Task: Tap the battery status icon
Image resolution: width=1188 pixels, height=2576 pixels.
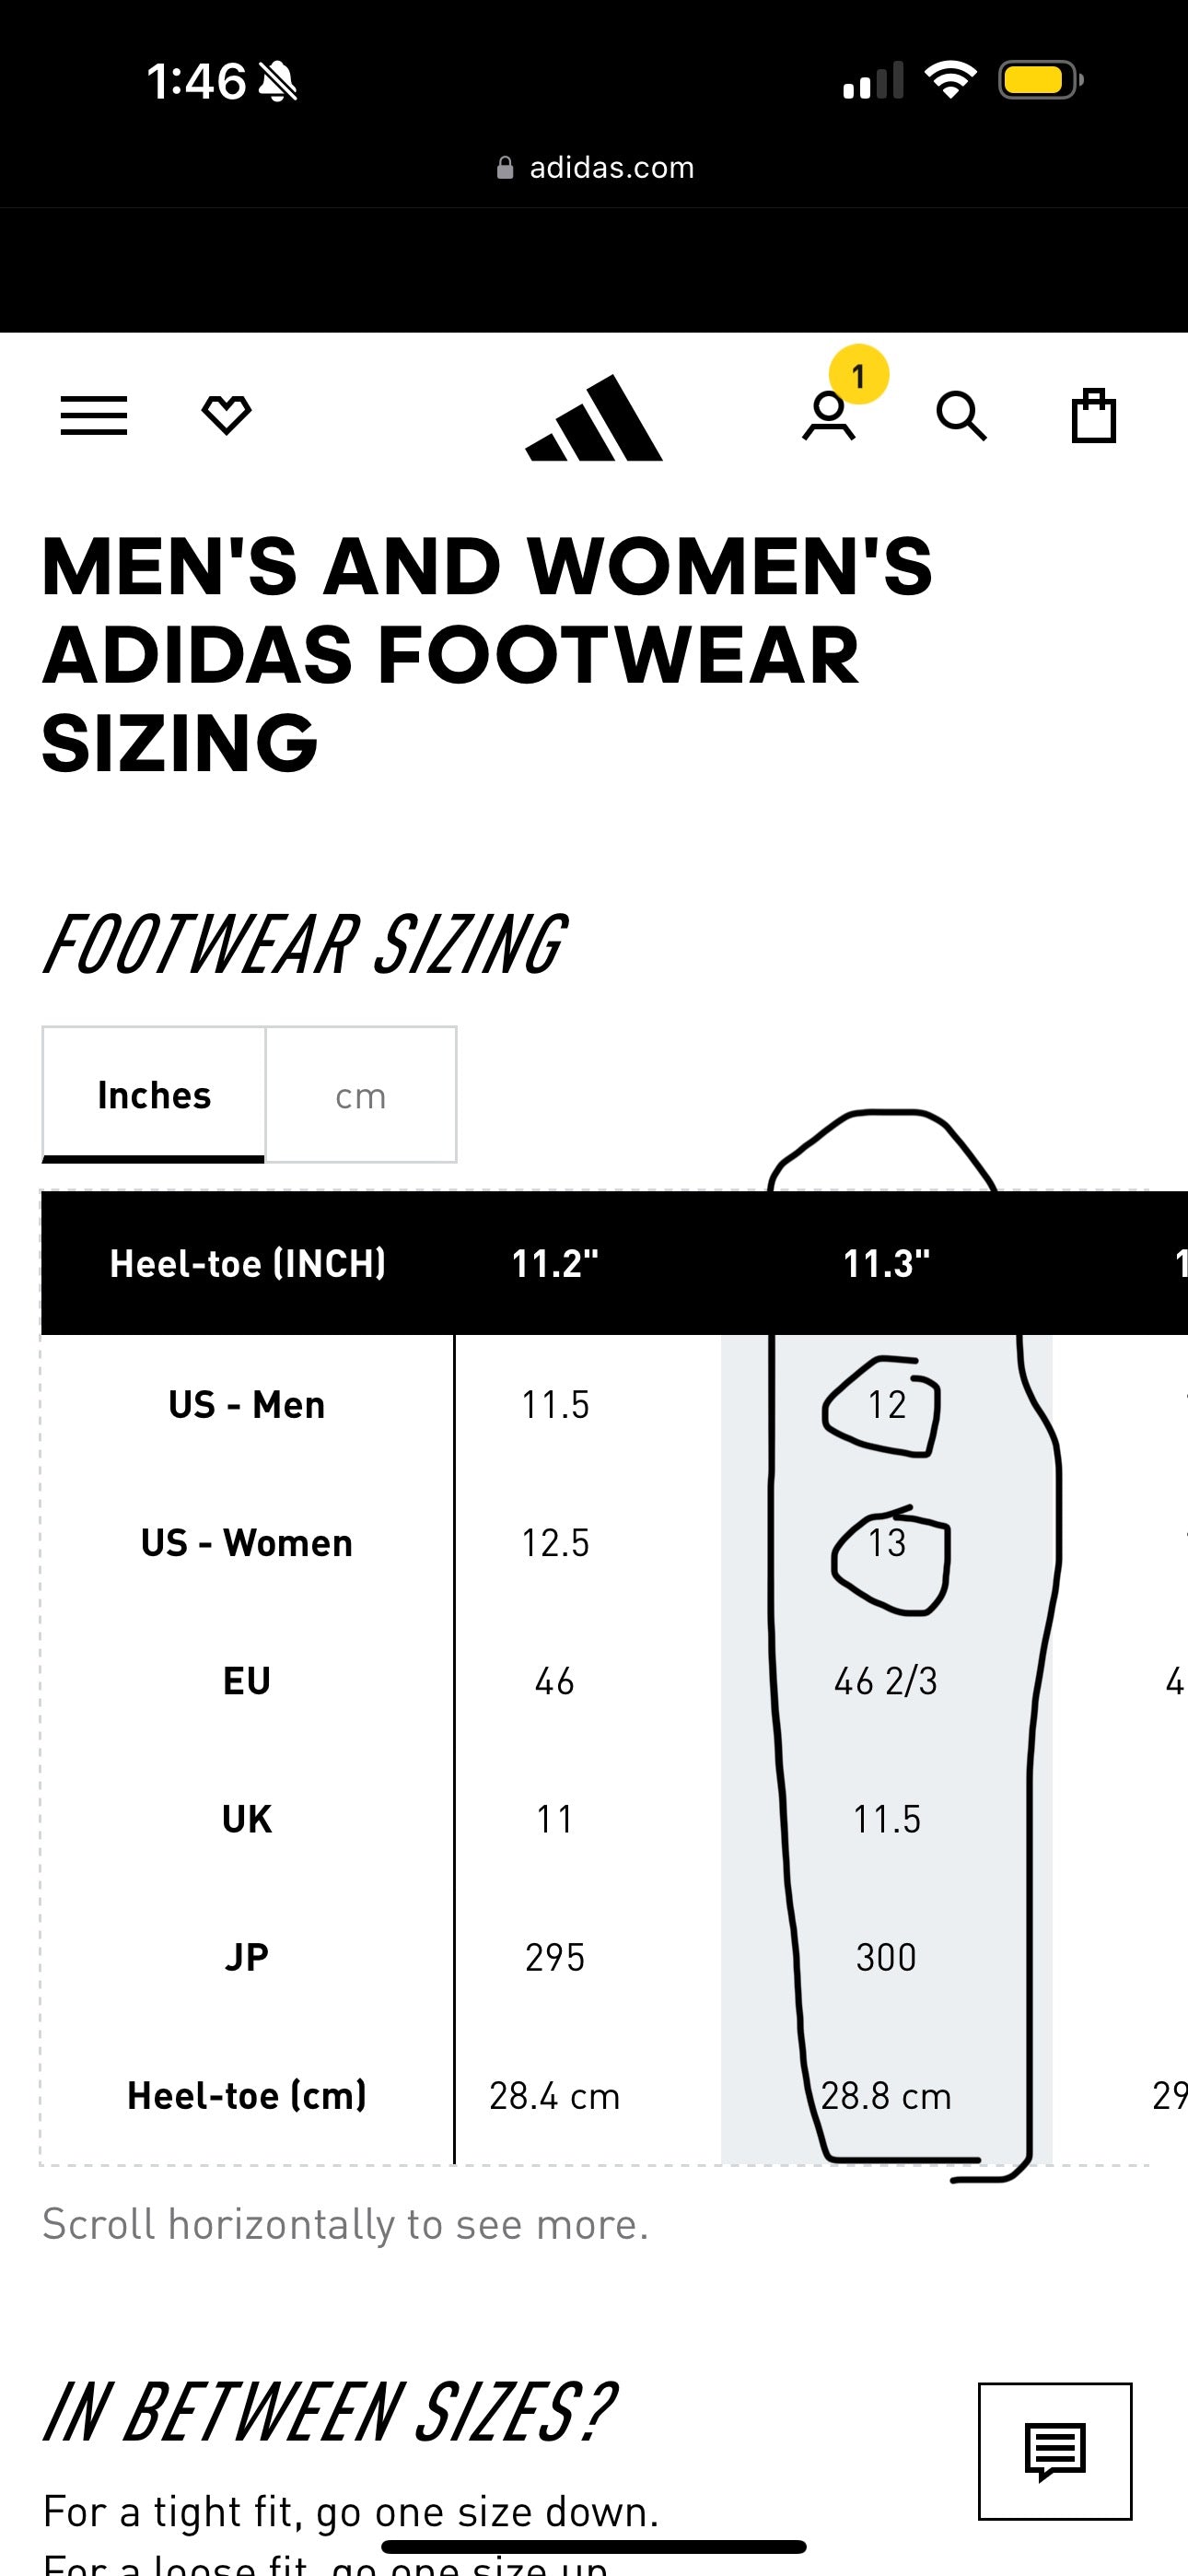Action: [x=1038, y=80]
